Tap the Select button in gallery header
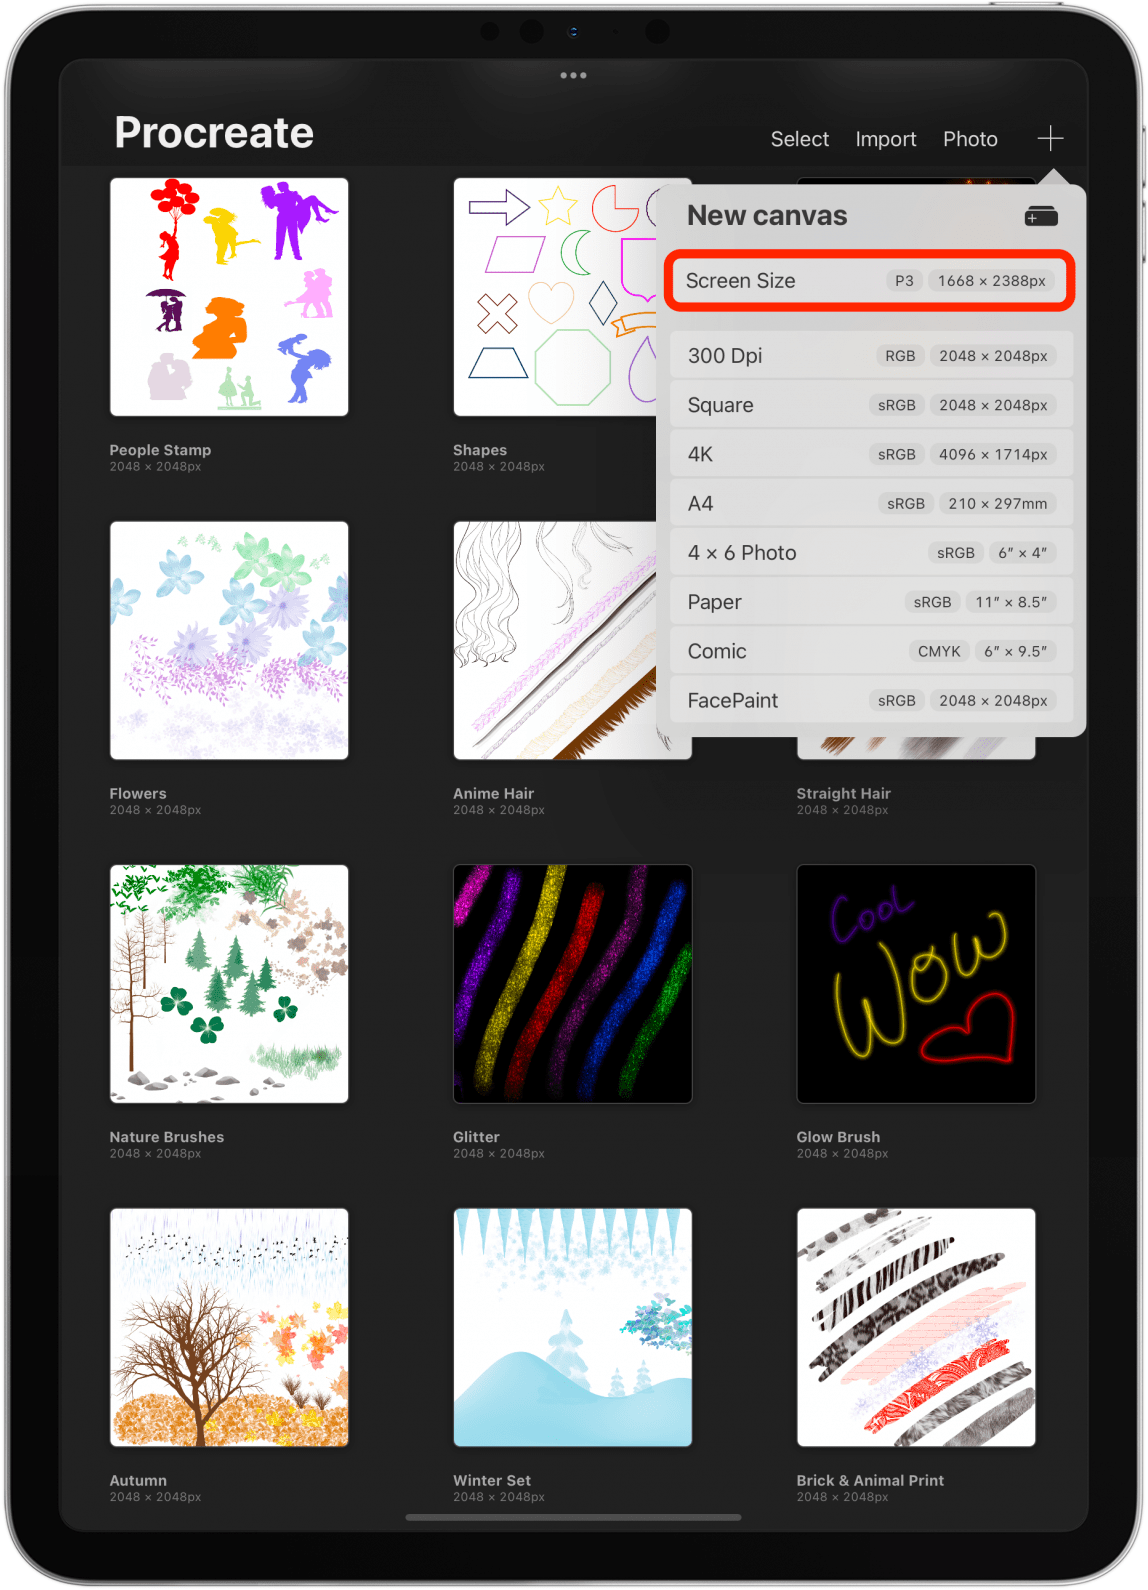 coord(799,139)
